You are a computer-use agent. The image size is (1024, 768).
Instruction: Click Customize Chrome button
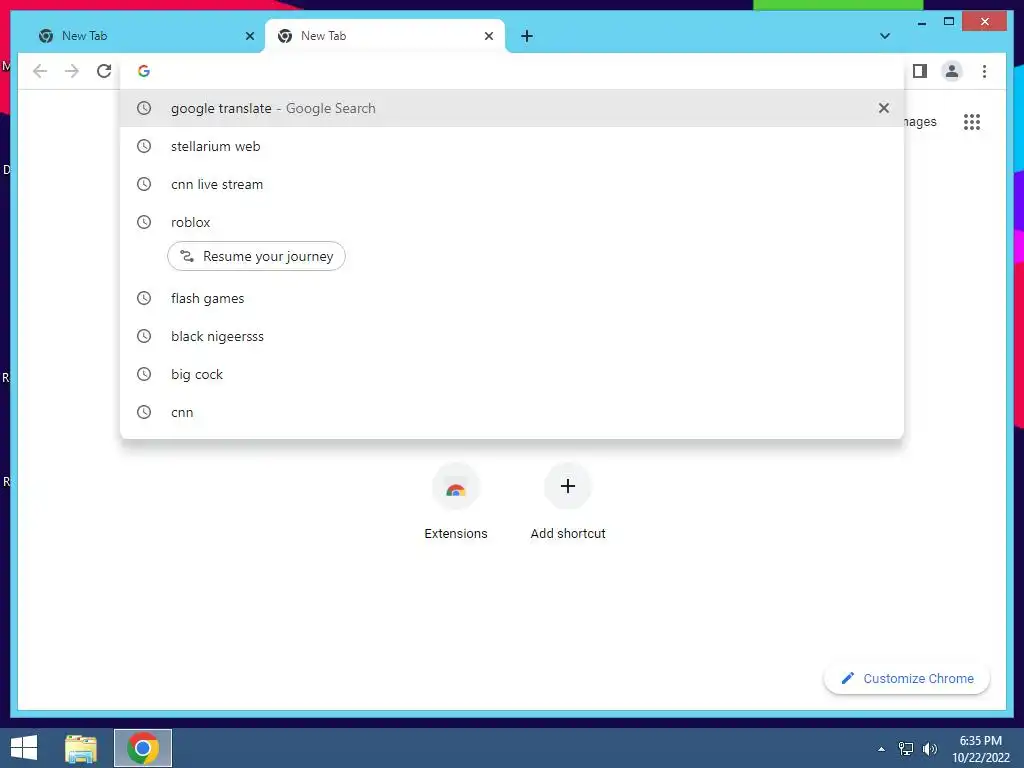tap(907, 679)
